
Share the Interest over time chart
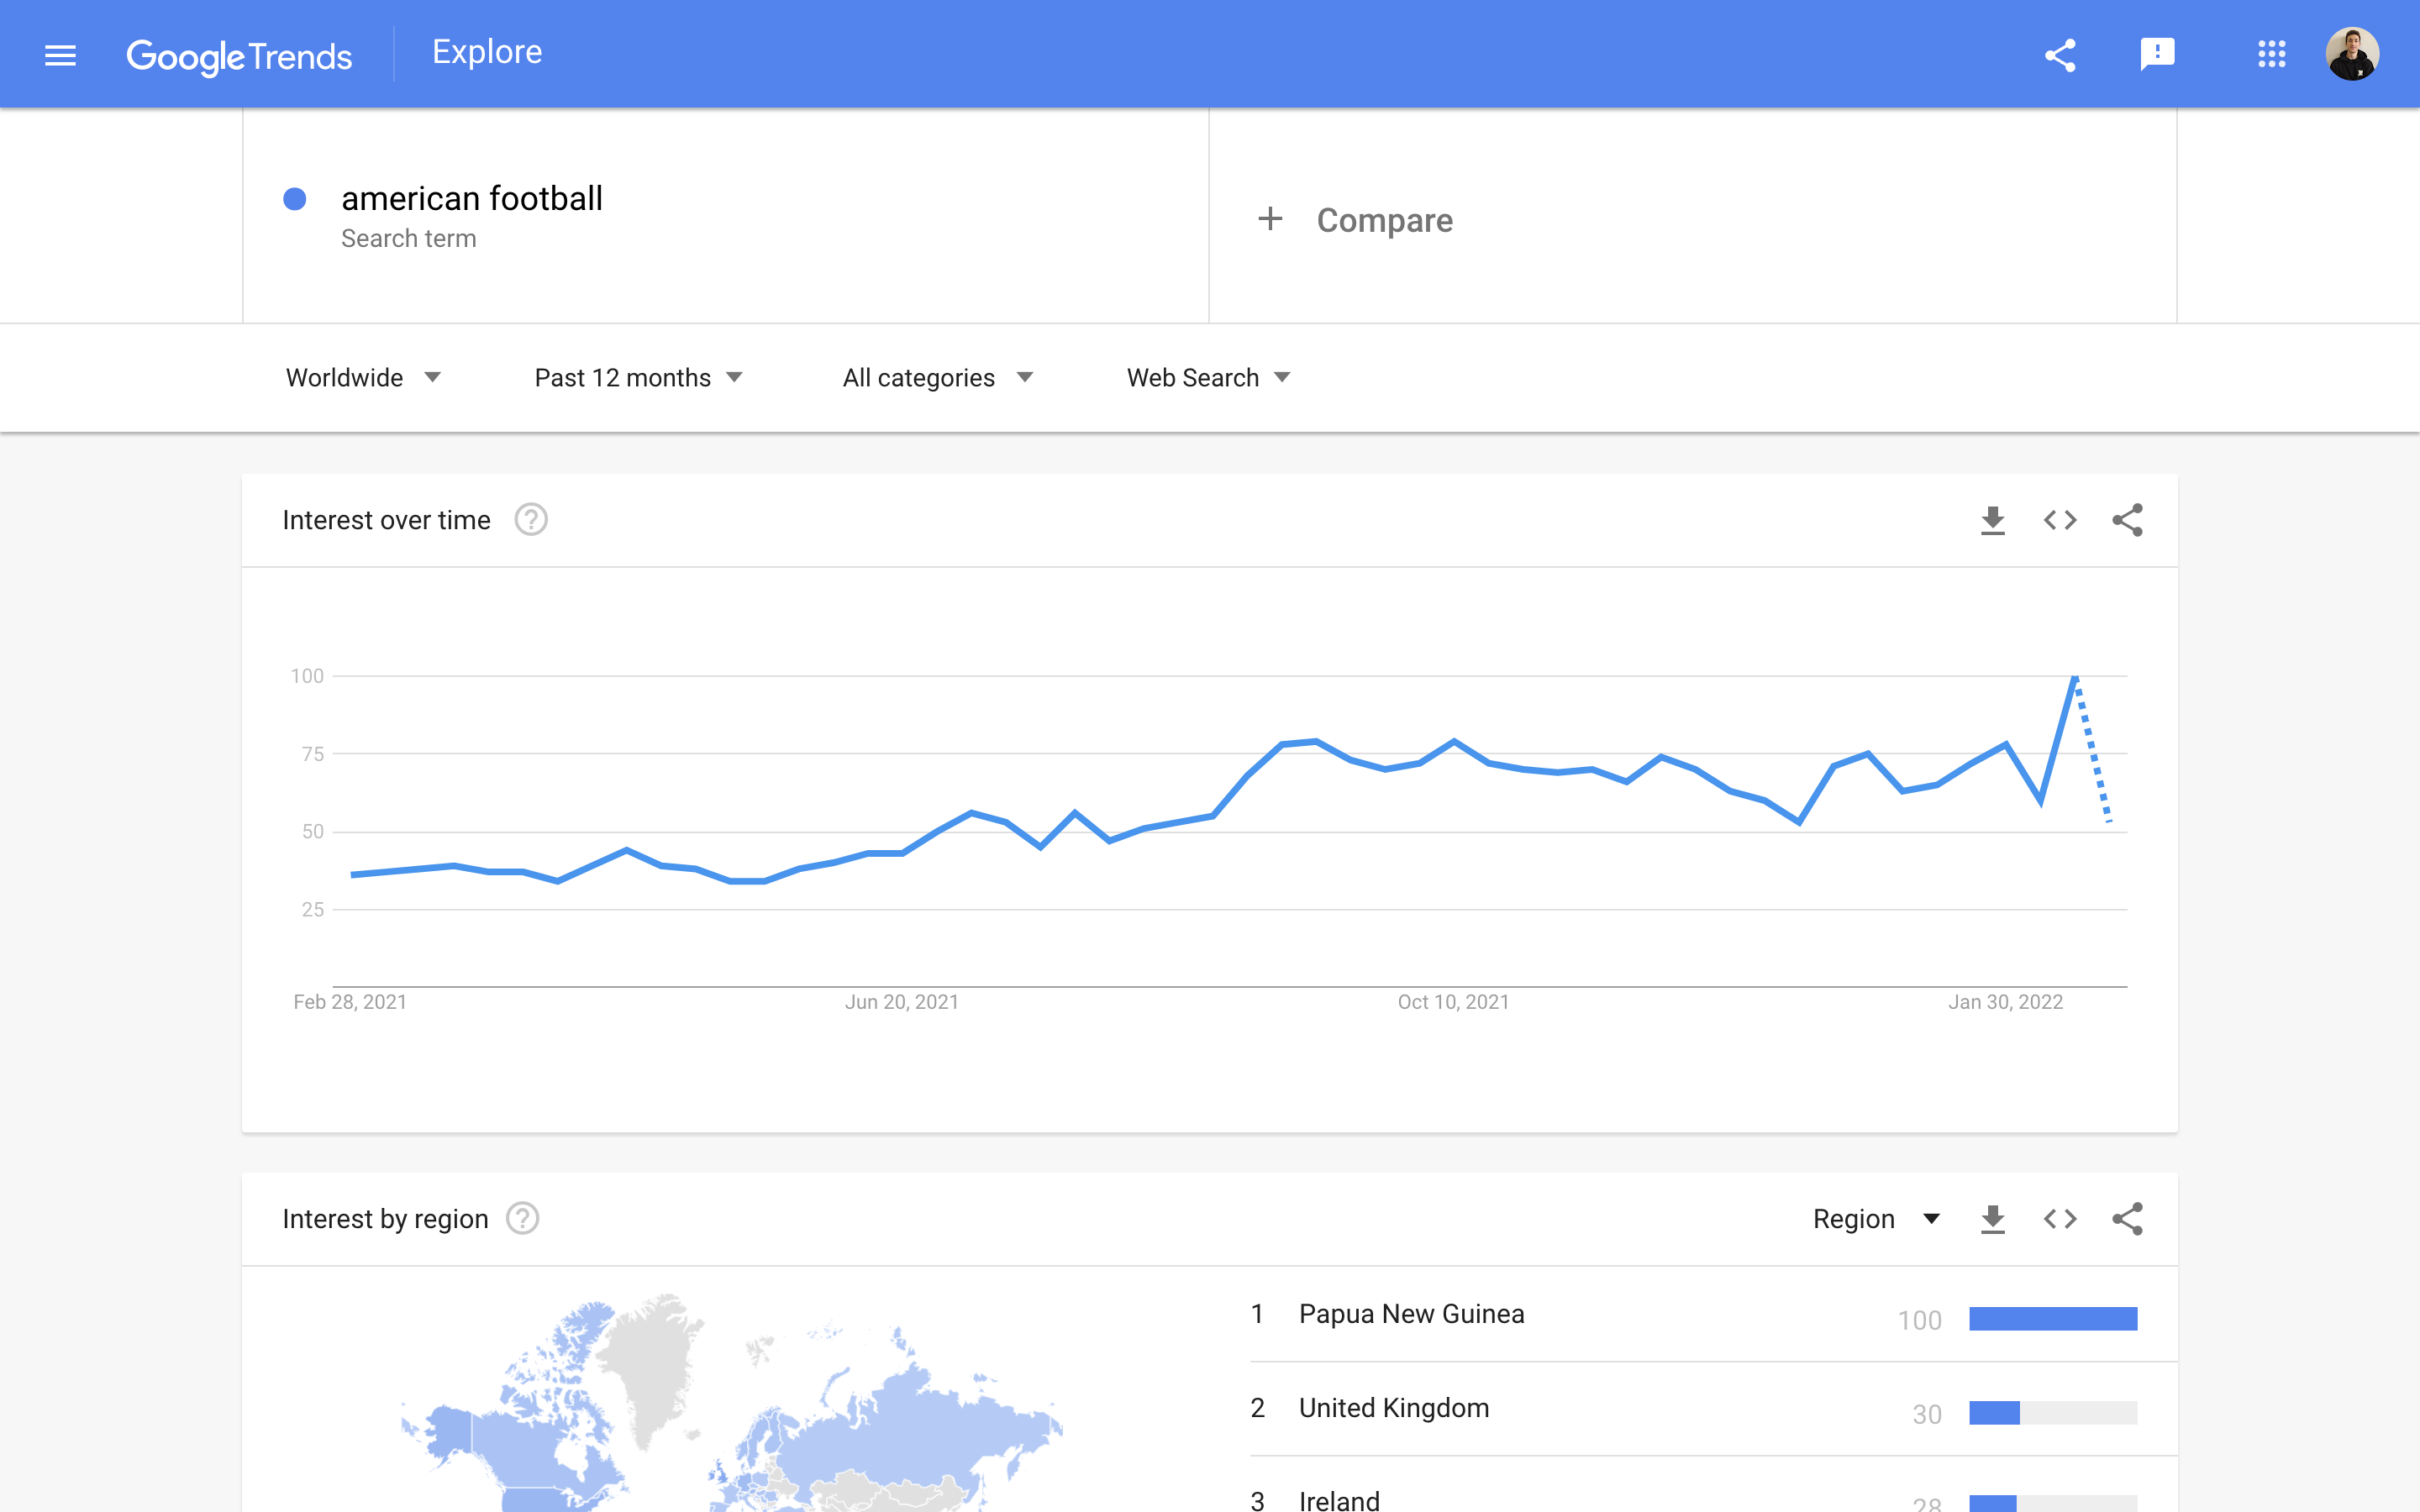click(x=2127, y=520)
